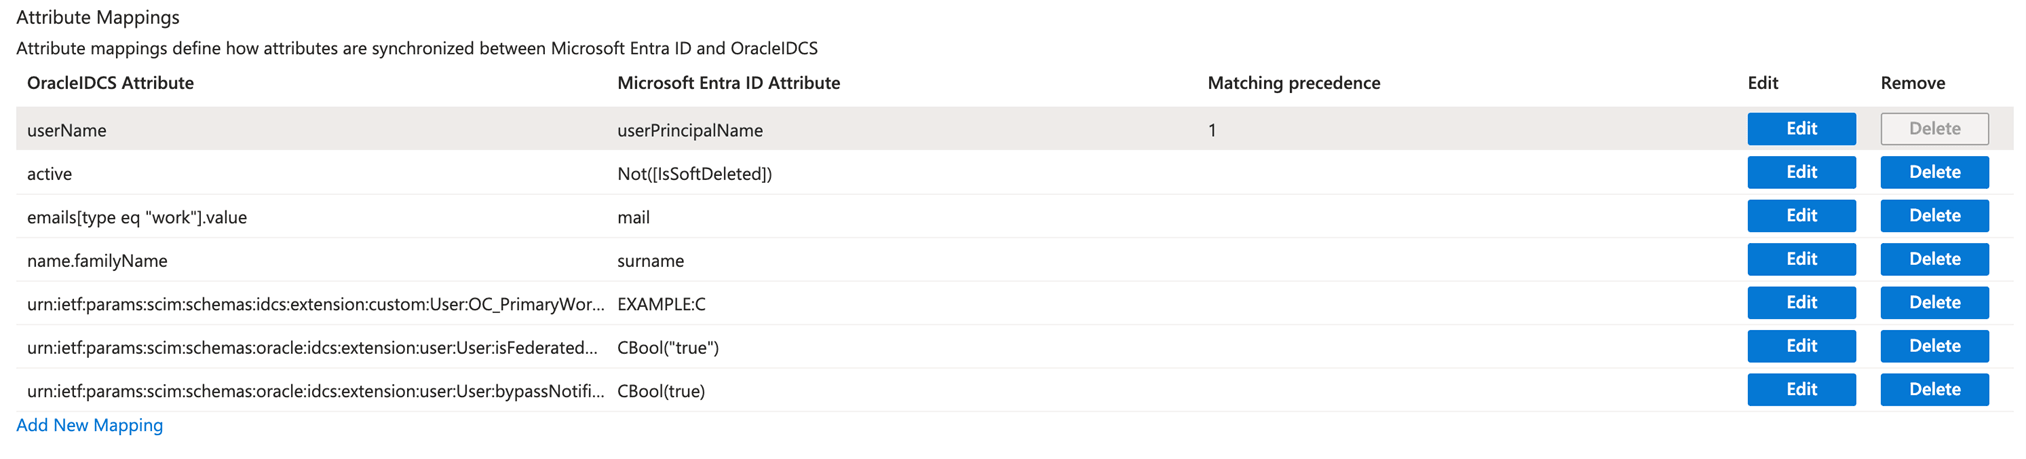This screenshot has width=2026, height=459.
Task: Delete the isFederated CBool mapping
Action: click(x=1934, y=346)
